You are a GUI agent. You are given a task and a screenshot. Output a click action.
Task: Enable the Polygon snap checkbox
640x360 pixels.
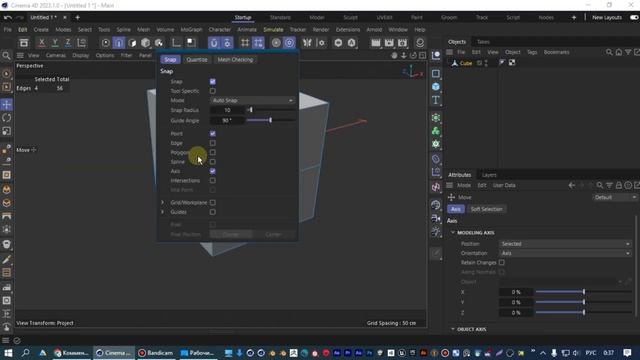pos(213,152)
